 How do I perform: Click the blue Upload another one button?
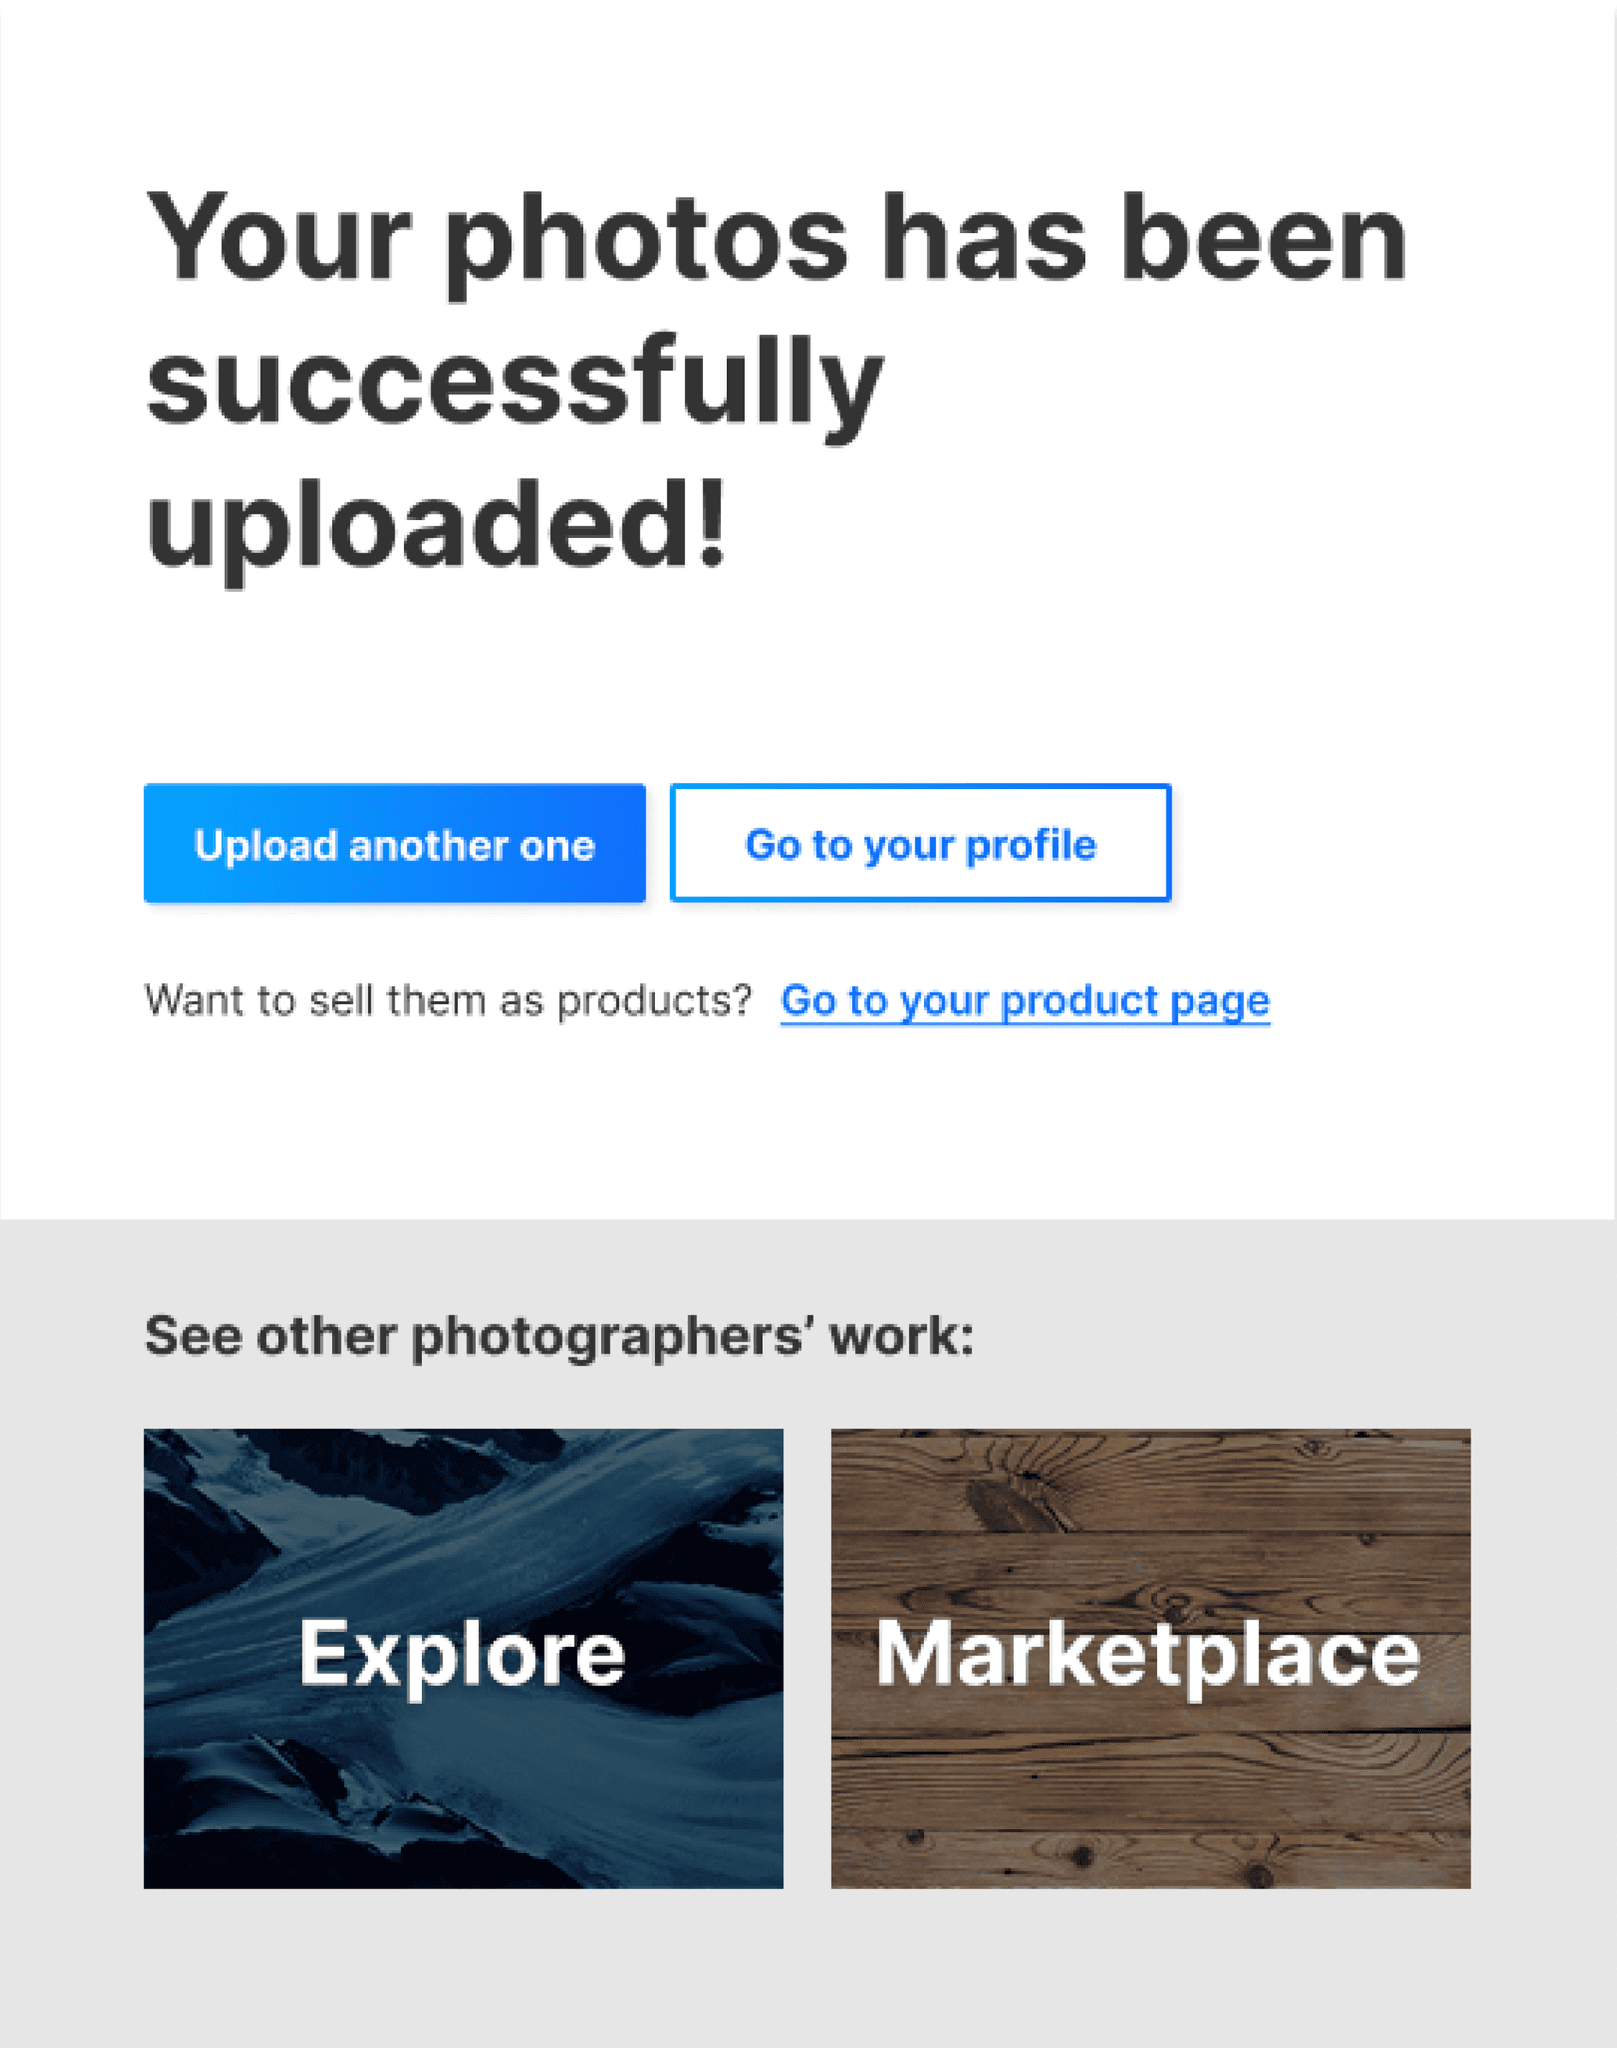click(394, 843)
